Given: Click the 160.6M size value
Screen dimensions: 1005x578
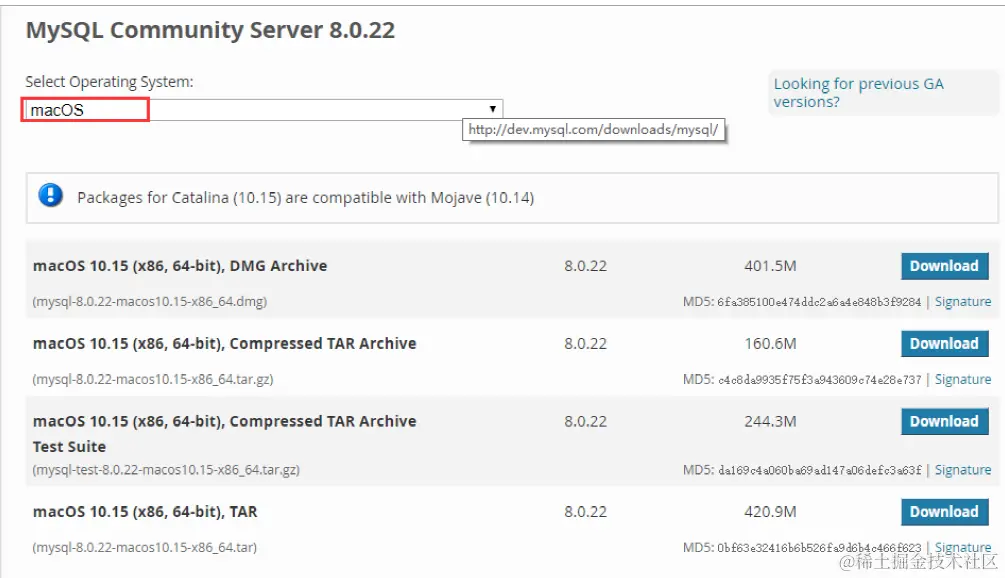Looking at the screenshot, I should point(770,343).
